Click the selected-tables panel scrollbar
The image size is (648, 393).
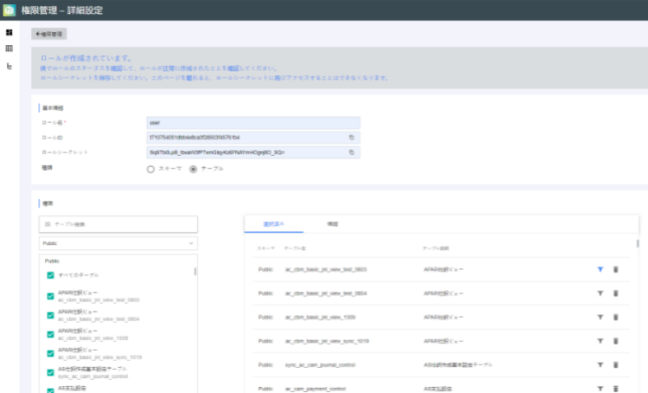coord(638,243)
